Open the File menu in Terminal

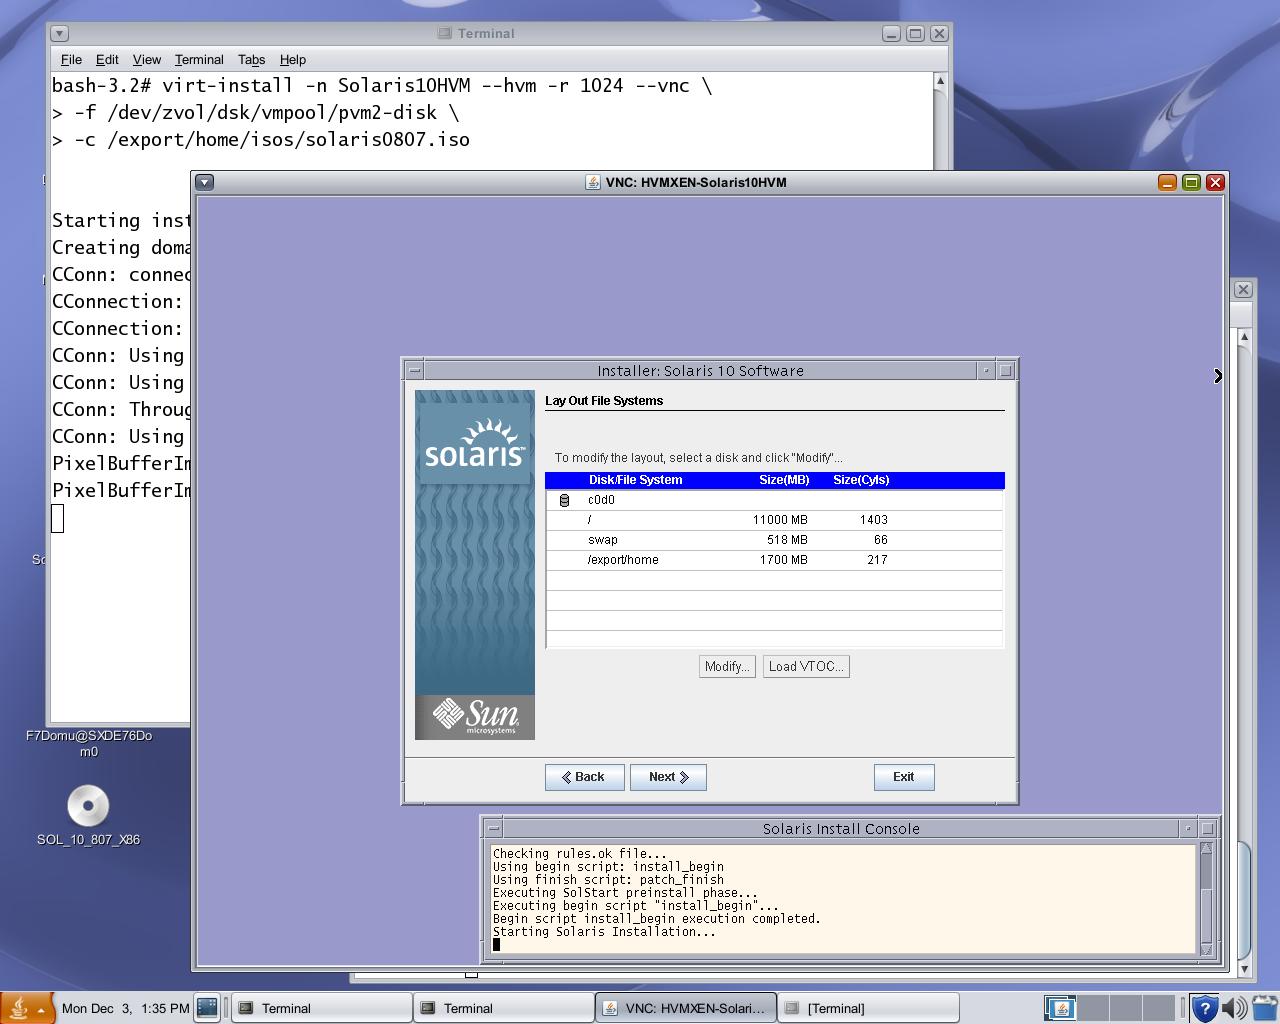71,60
